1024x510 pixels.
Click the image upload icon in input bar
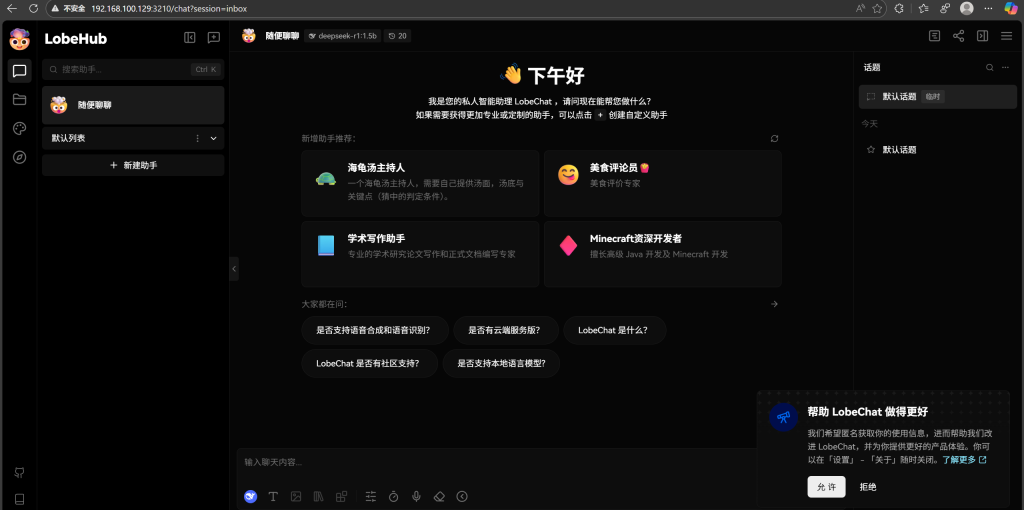click(296, 496)
